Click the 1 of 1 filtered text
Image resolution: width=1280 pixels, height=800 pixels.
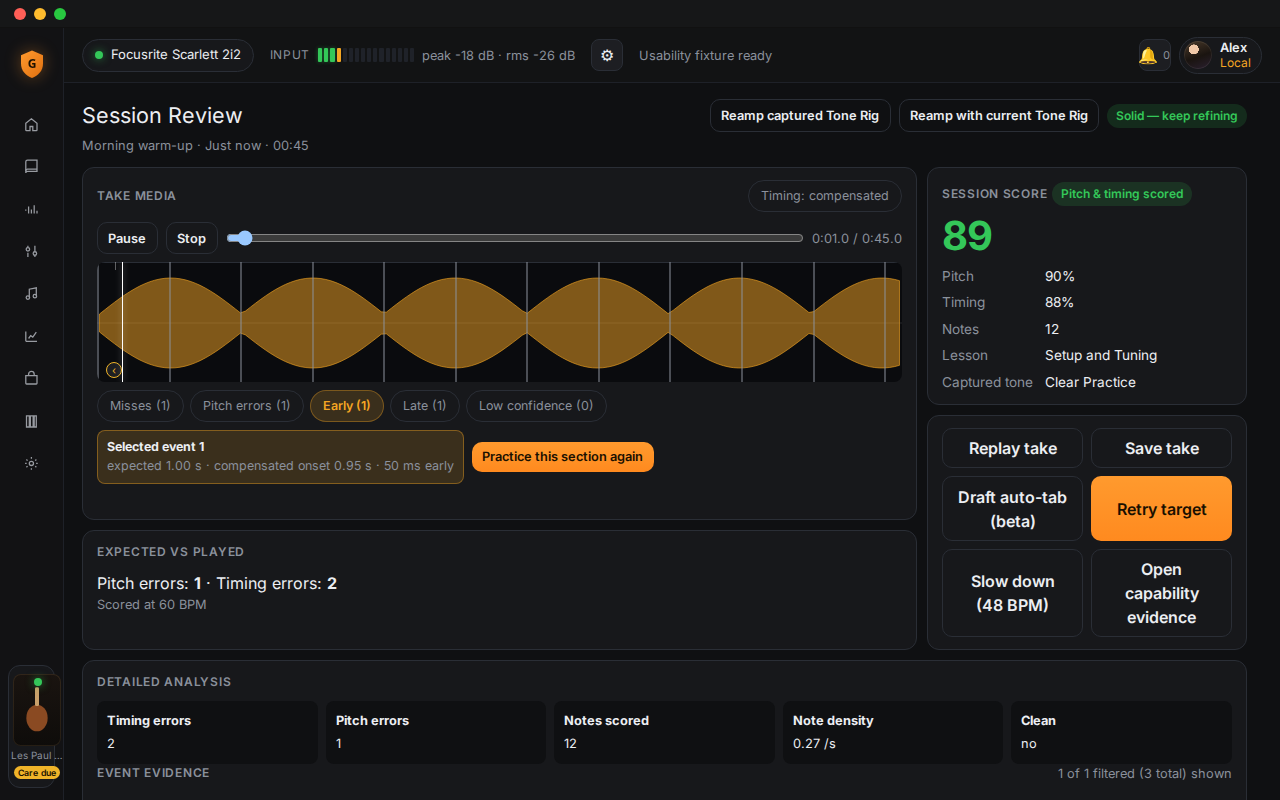[x=1145, y=774]
